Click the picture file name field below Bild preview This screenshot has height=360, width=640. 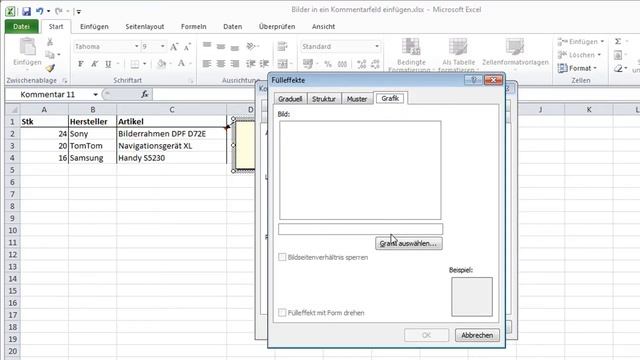click(360, 229)
